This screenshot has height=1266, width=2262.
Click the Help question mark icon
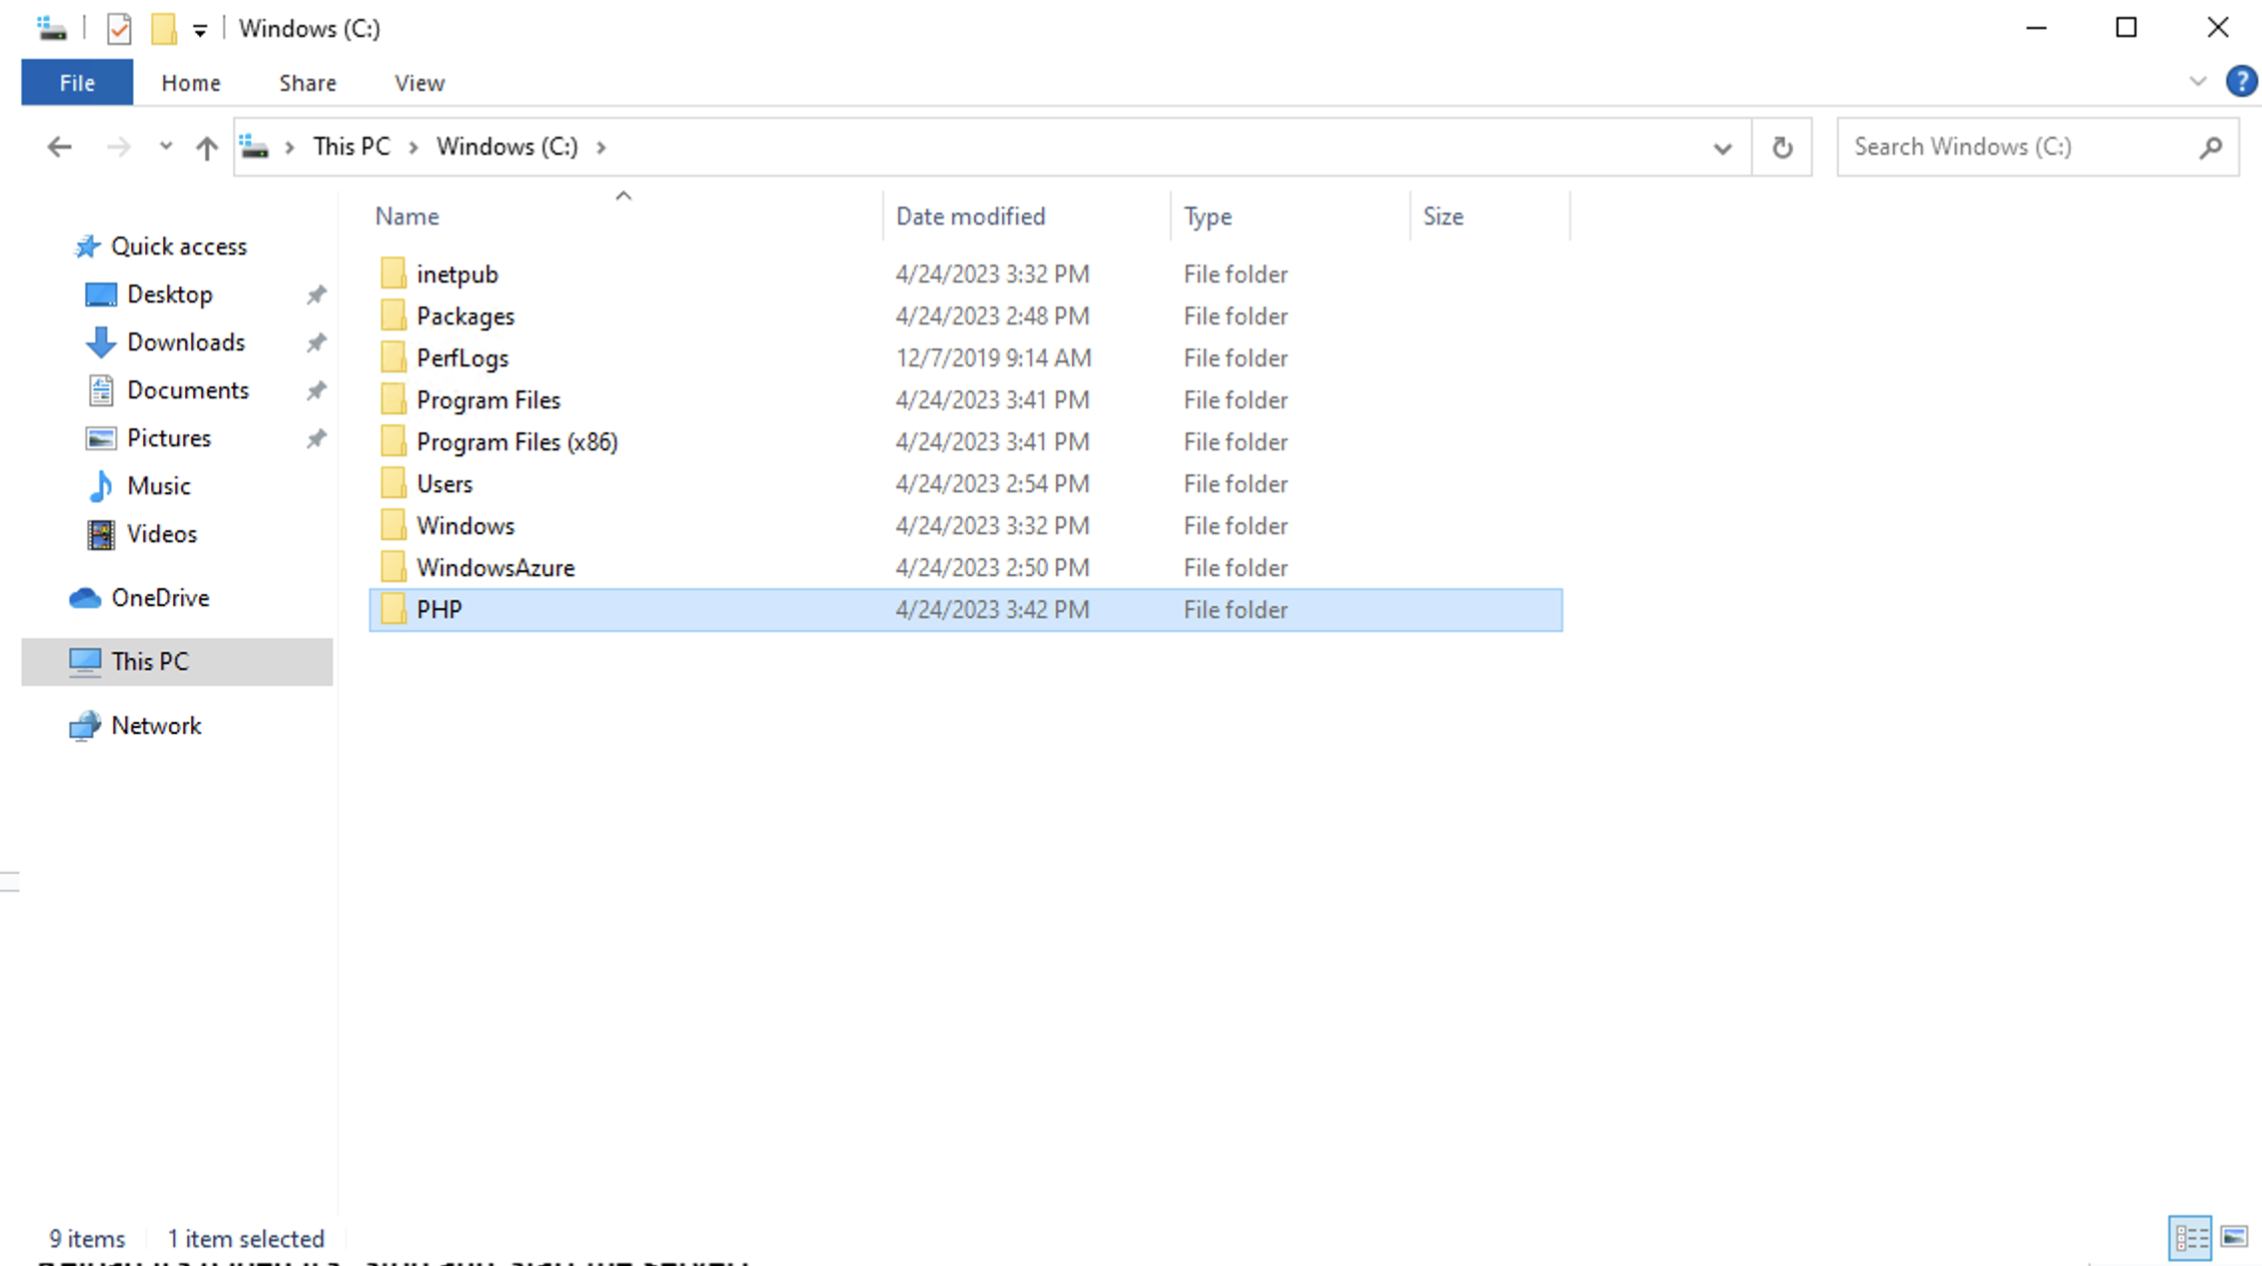[x=2242, y=81]
